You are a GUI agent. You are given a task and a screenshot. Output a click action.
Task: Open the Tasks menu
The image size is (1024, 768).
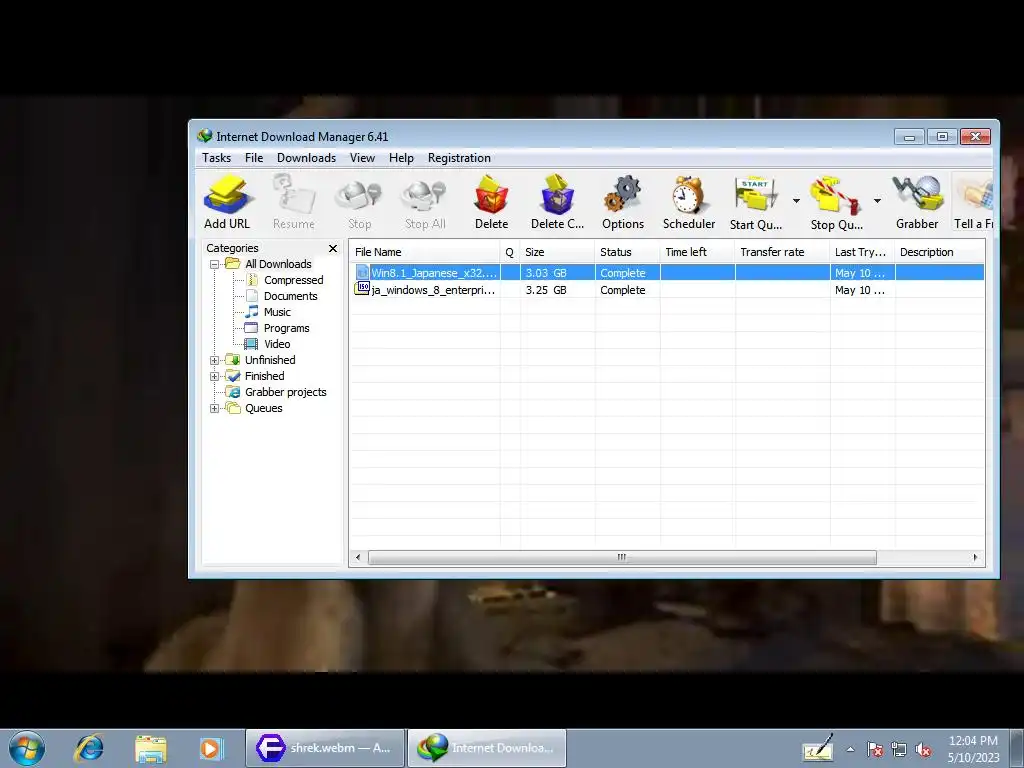pos(216,158)
